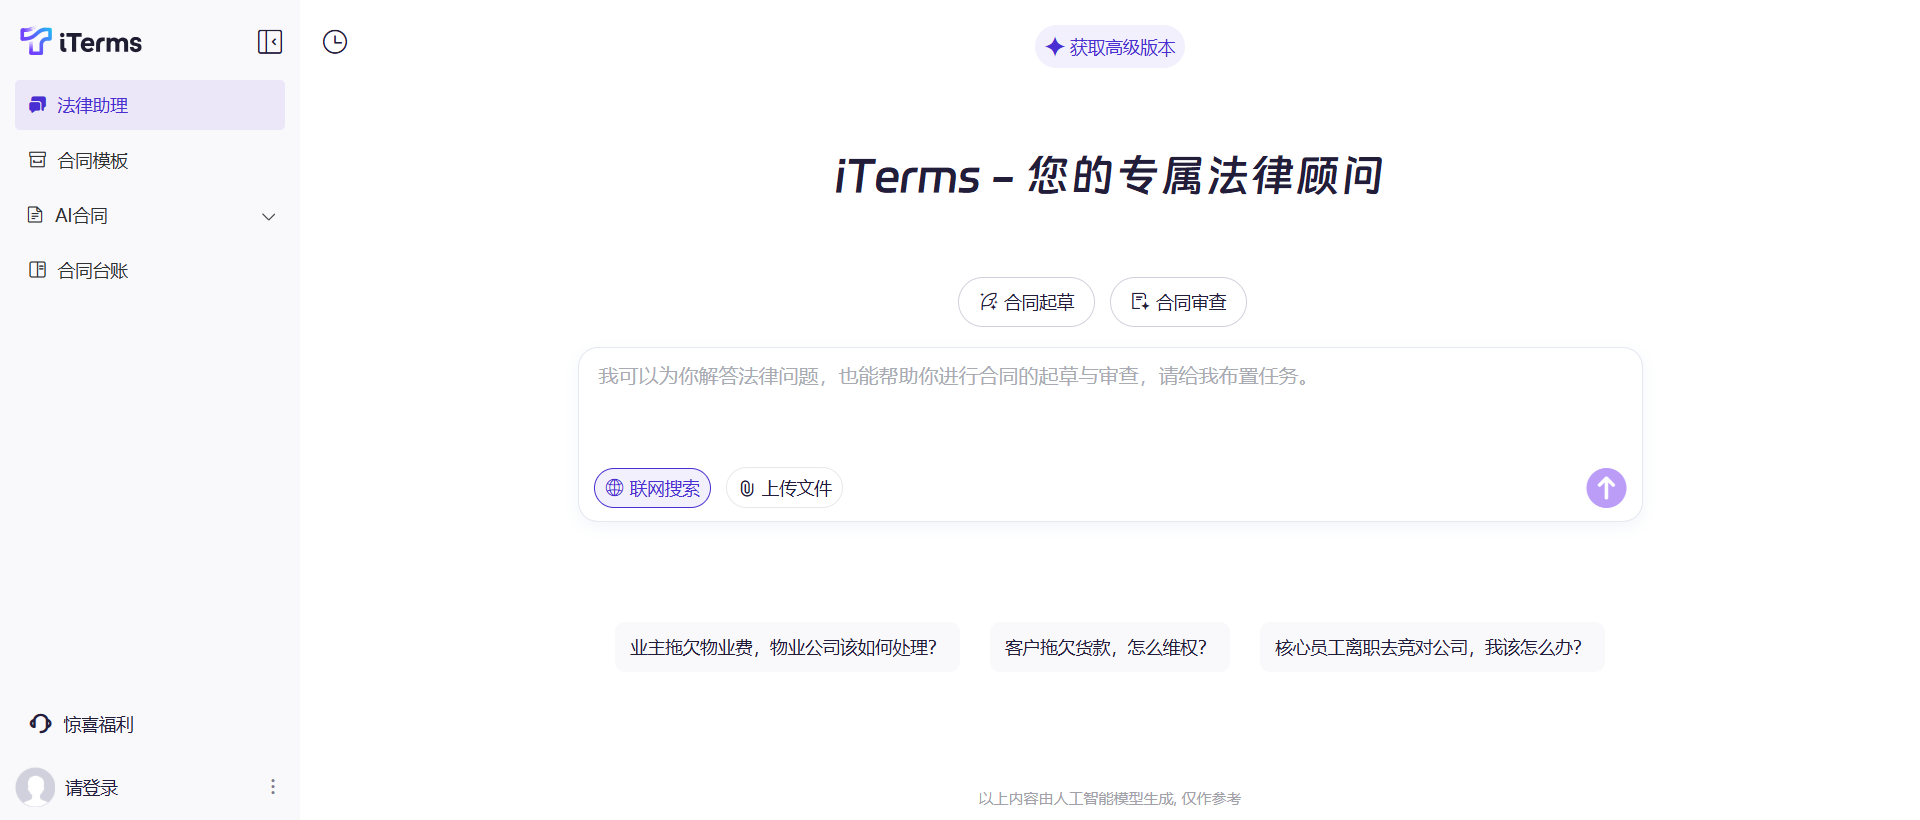Open 合同台账 in the sidebar
The height and width of the screenshot is (820, 1920).
(150, 270)
